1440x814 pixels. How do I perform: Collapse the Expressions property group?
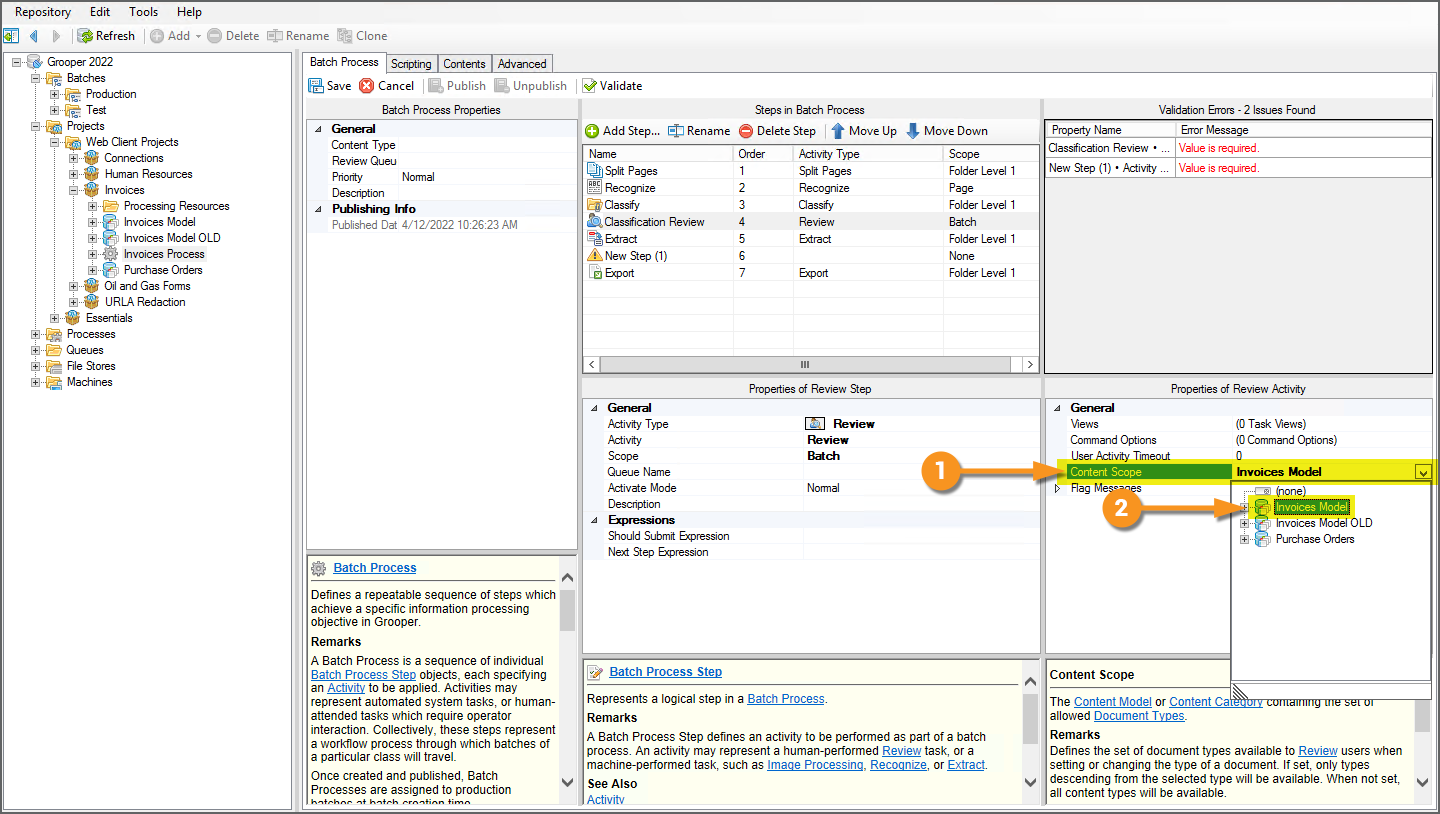[x=596, y=520]
